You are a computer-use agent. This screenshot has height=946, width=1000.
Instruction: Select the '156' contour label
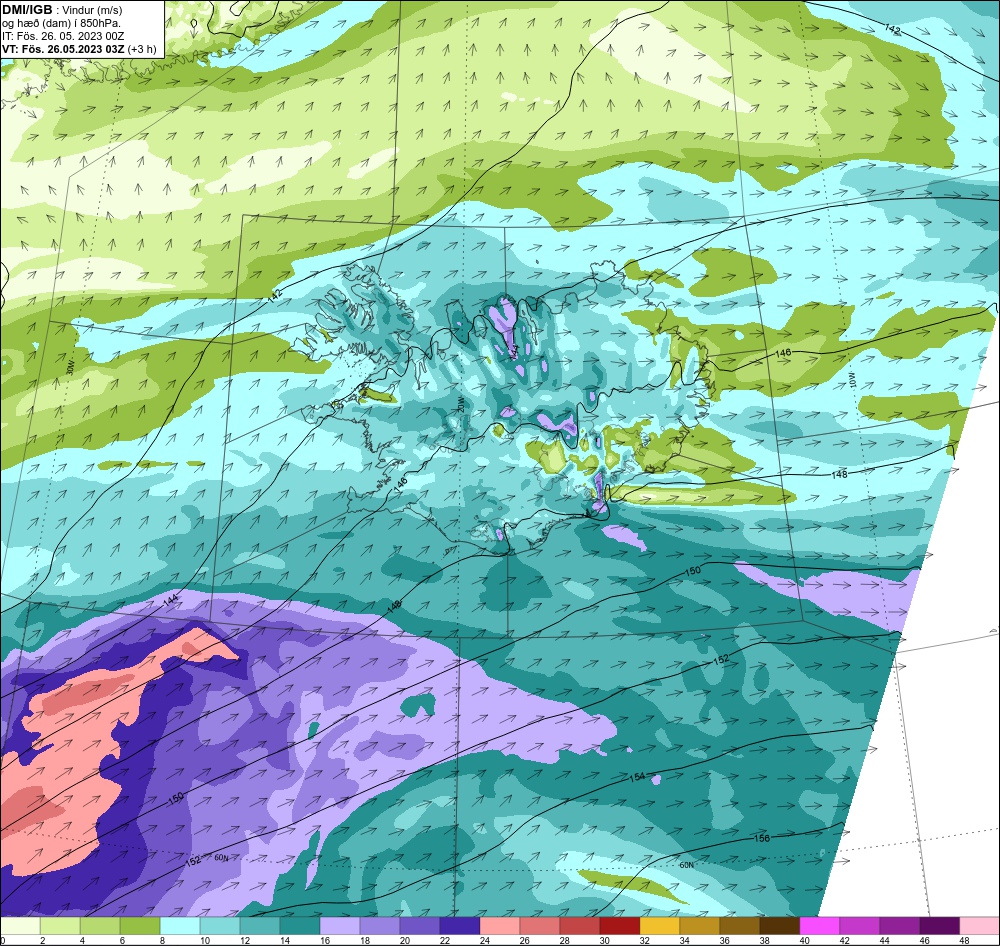(x=761, y=838)
